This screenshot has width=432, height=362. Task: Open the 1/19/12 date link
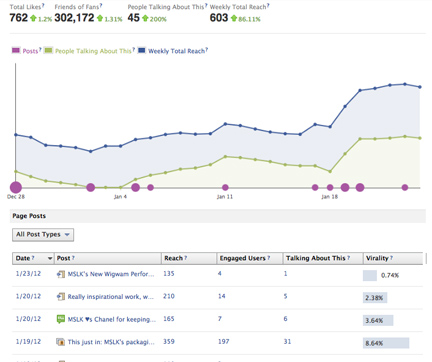[28, 342]
